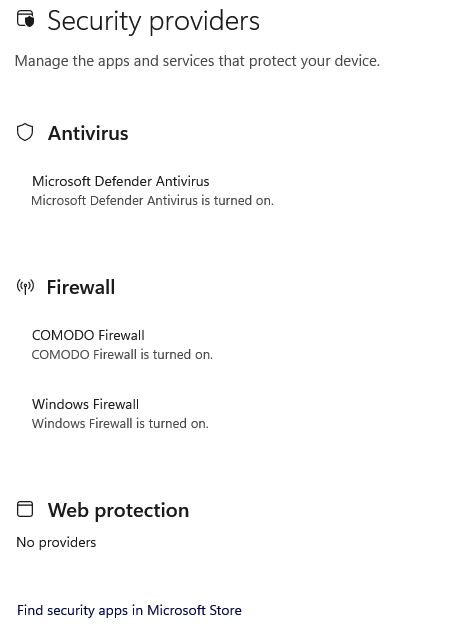Click 'Microsoft Store' within the bottom link
The image size is (460, 641).
point(194,610)
